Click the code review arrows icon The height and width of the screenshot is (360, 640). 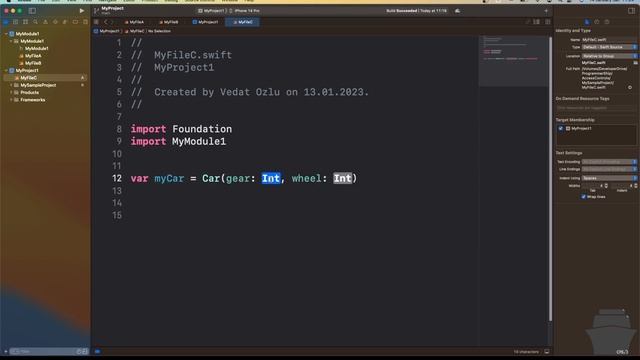point(528,22)
